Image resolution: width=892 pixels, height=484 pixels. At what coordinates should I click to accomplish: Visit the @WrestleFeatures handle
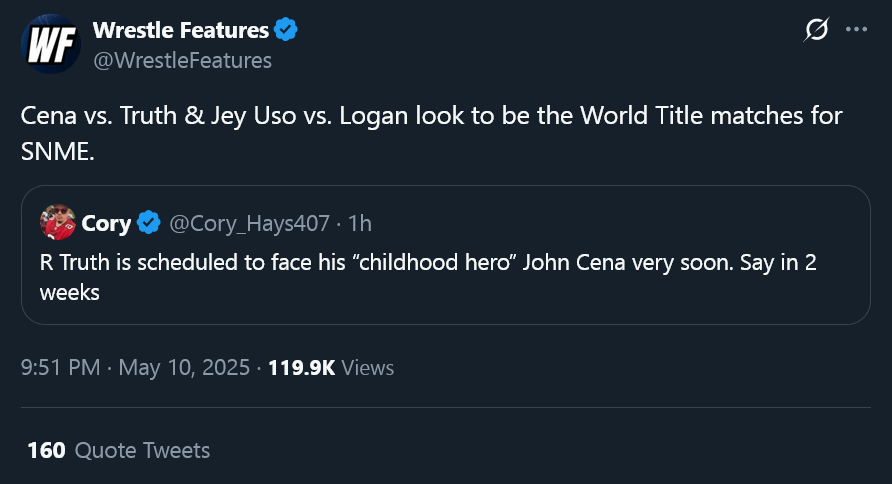[182, 60]
